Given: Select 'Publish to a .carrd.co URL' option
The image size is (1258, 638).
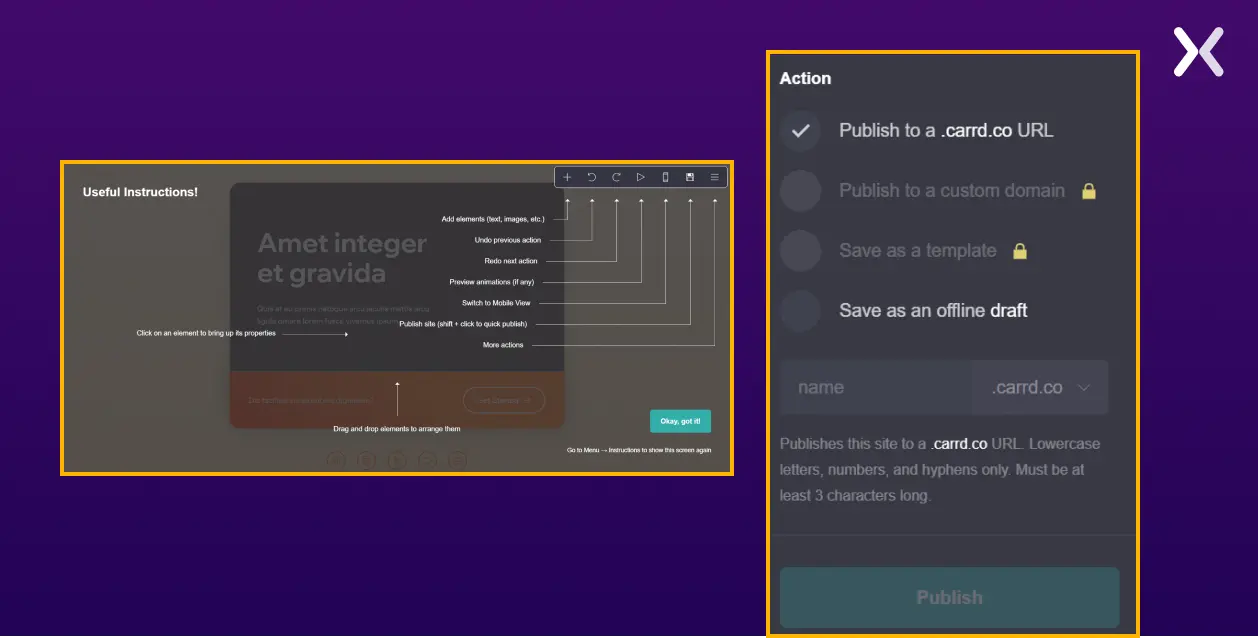Looking at the screenshot, I should (800, 131).
